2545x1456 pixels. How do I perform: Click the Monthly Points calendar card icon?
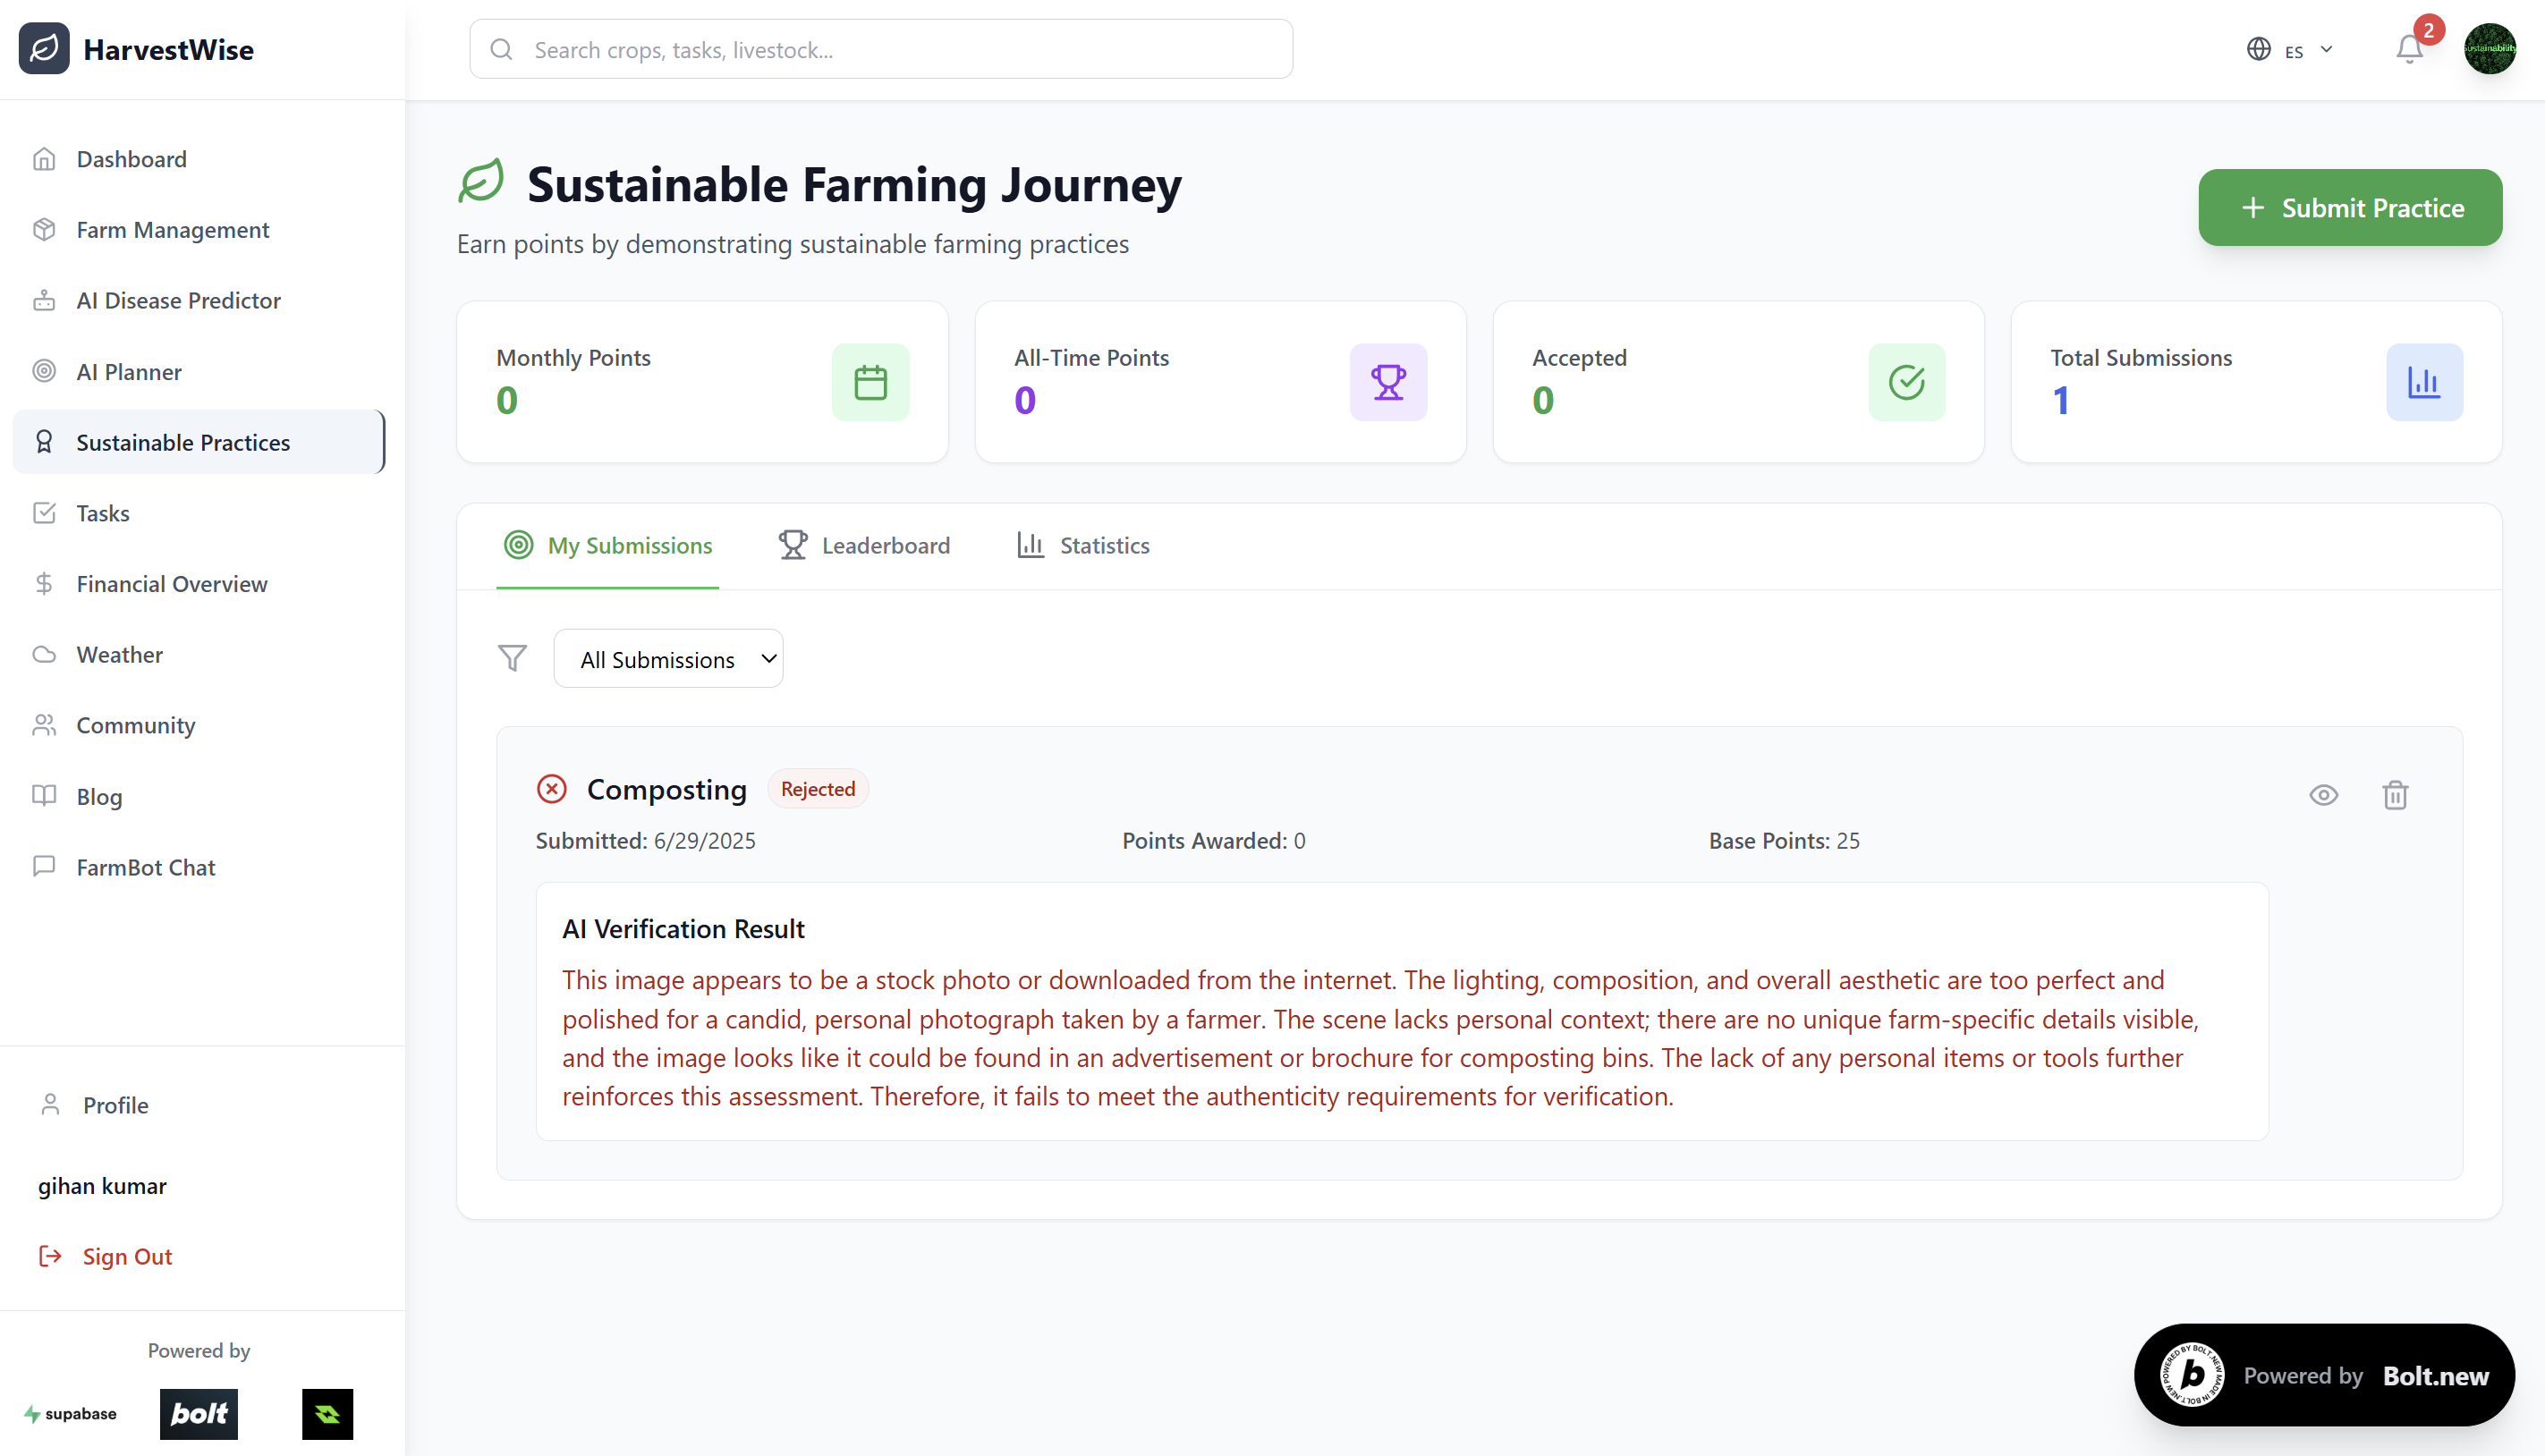tap(870, 382)
